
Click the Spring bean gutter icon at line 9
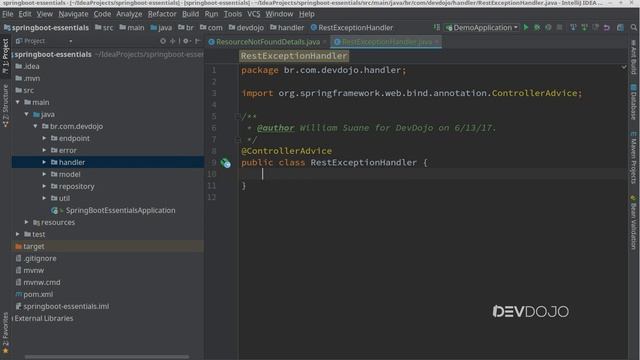[226, 163]
